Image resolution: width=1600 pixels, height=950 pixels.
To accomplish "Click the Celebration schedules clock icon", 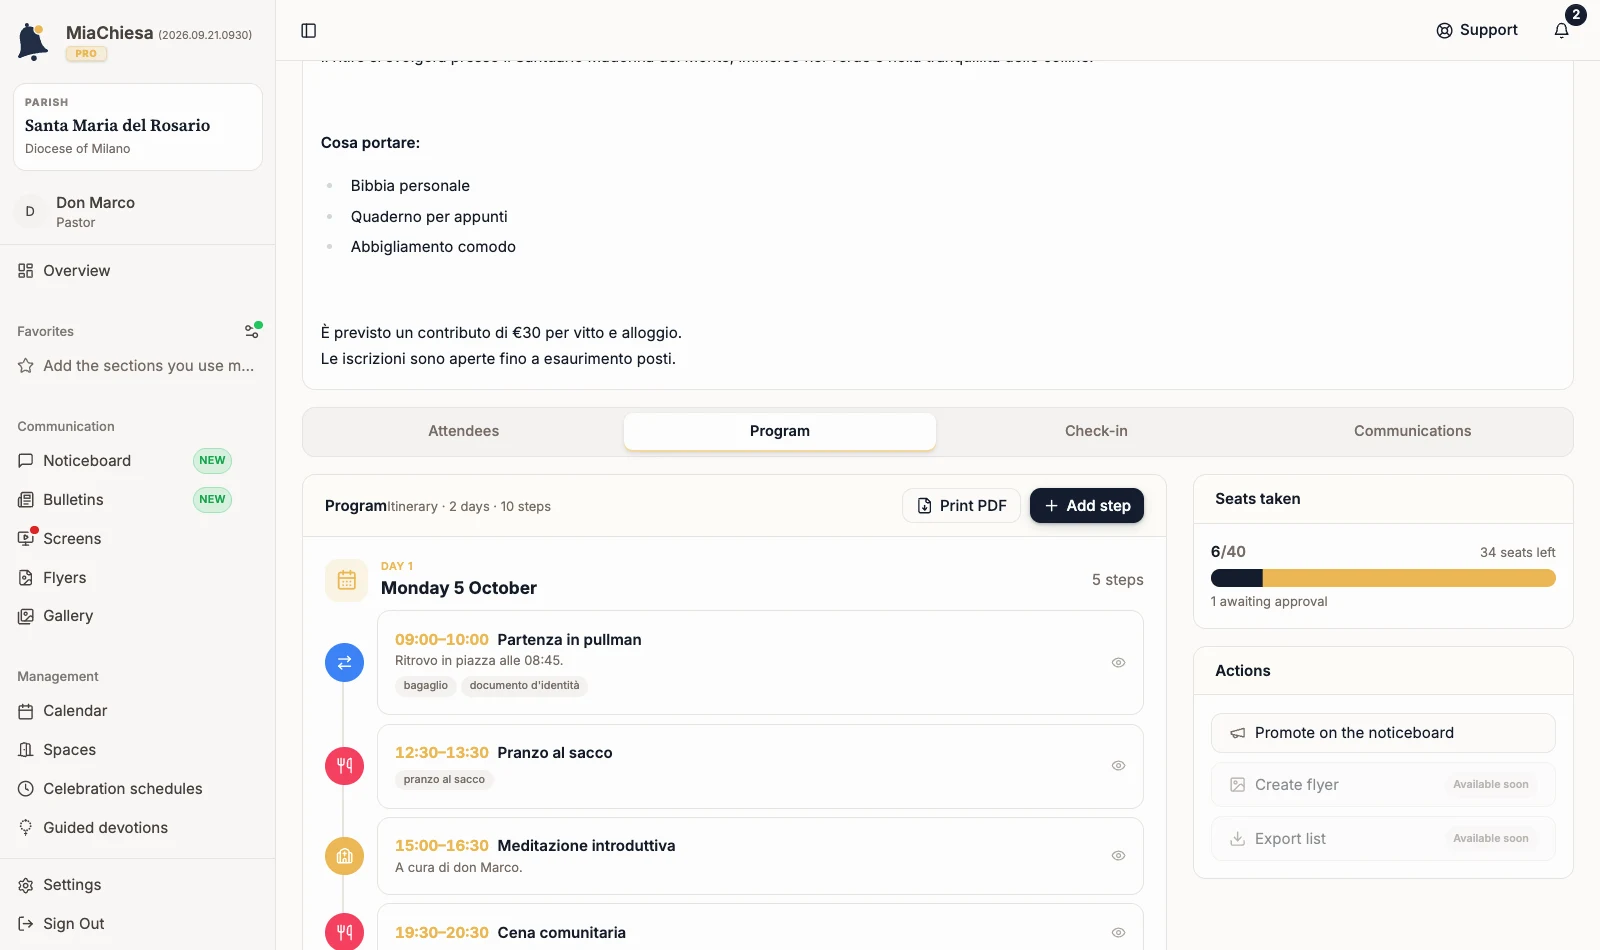I will tap(26, 789).
